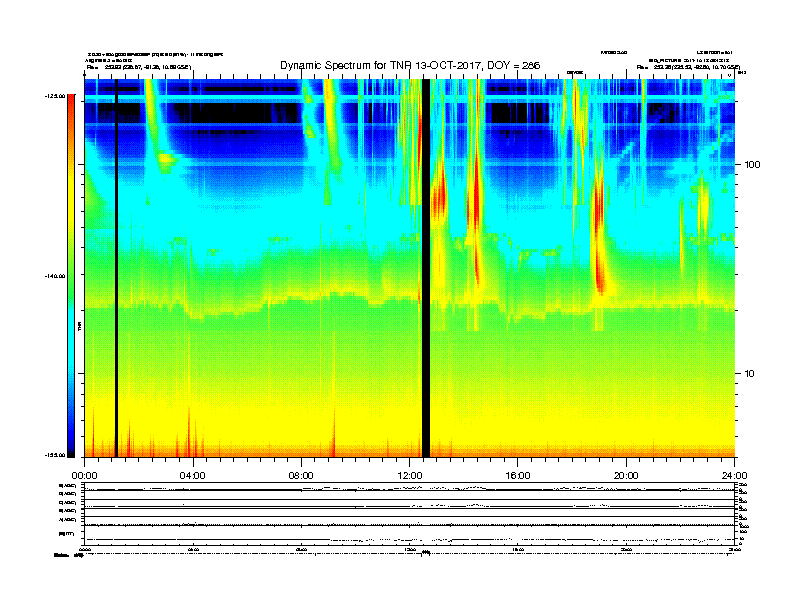This screenshot has height=612, width=792.
Task: Click the '08:00' time axis label
Action: [301, 476]
